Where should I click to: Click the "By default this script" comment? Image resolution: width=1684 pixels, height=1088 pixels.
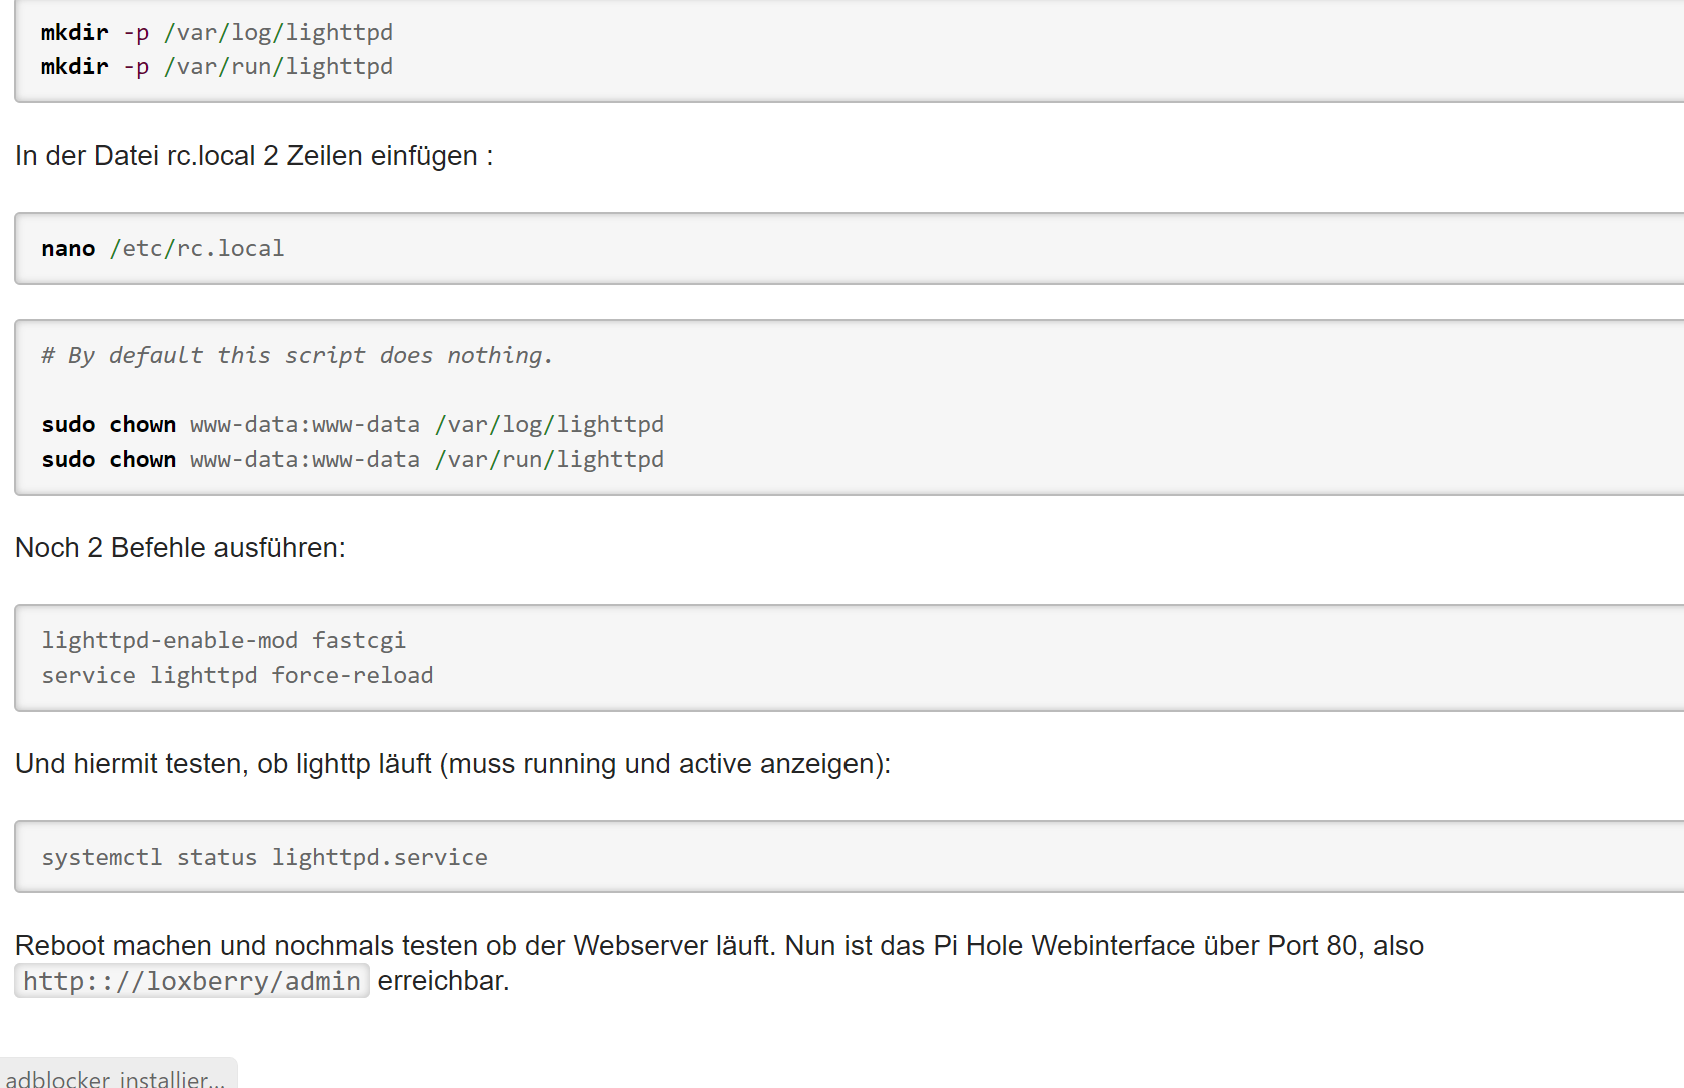(297, 355)
